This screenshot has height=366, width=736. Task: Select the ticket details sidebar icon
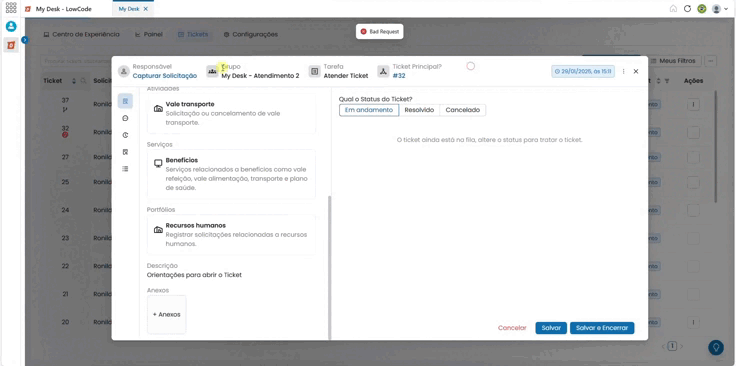pos(125,101)
